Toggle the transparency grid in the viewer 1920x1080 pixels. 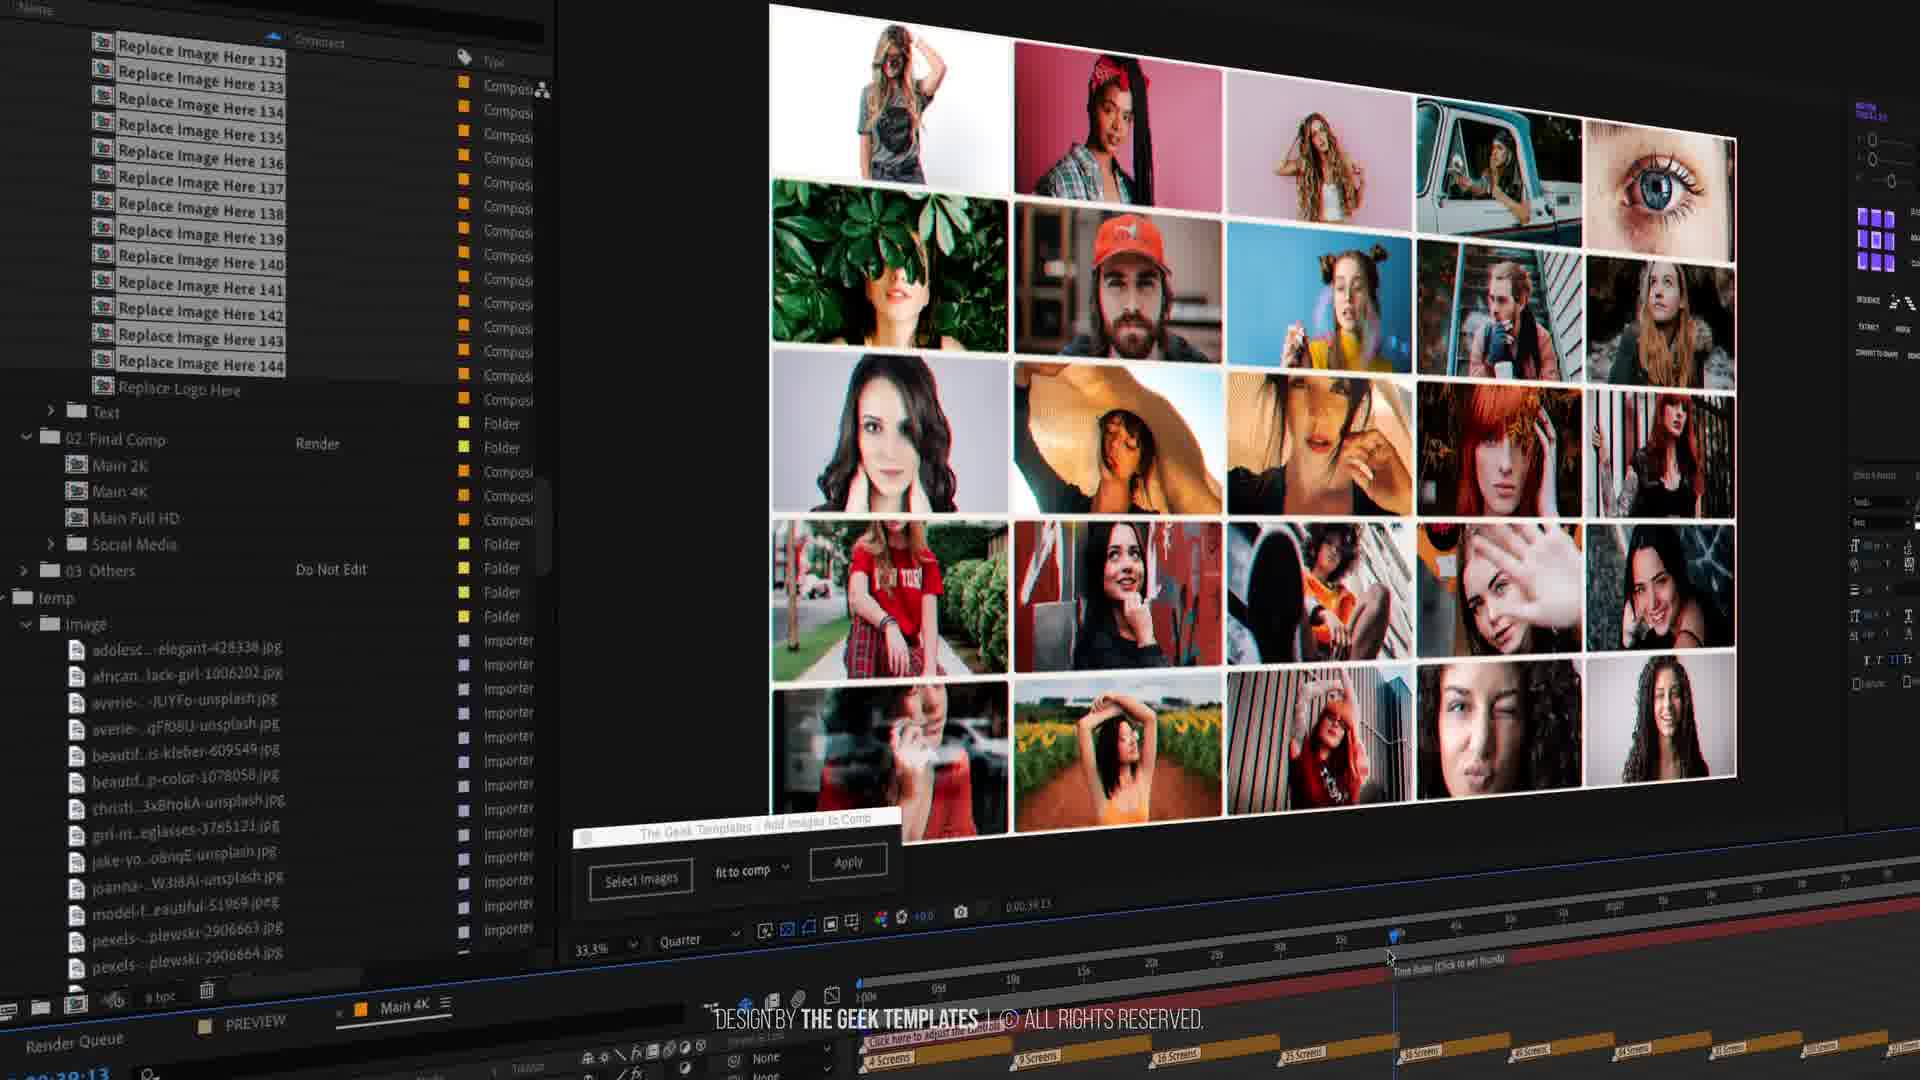tap(787, 929)
